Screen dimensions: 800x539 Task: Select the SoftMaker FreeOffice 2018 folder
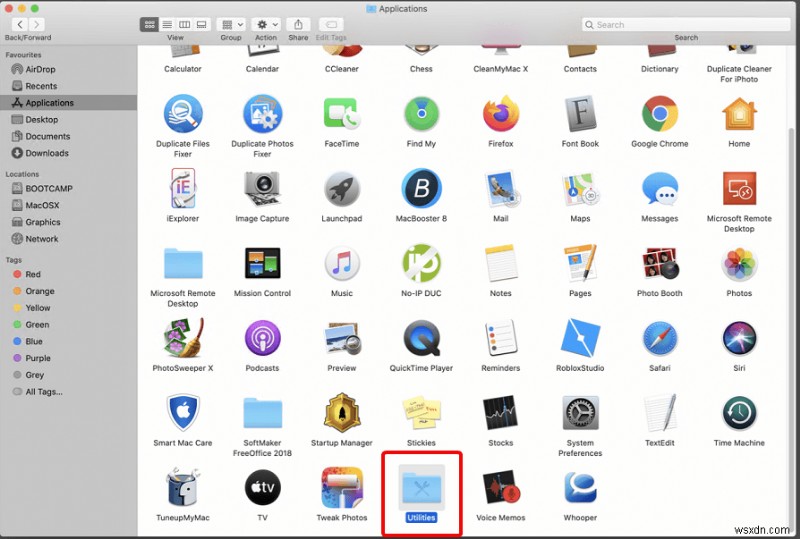pos(262,413)
